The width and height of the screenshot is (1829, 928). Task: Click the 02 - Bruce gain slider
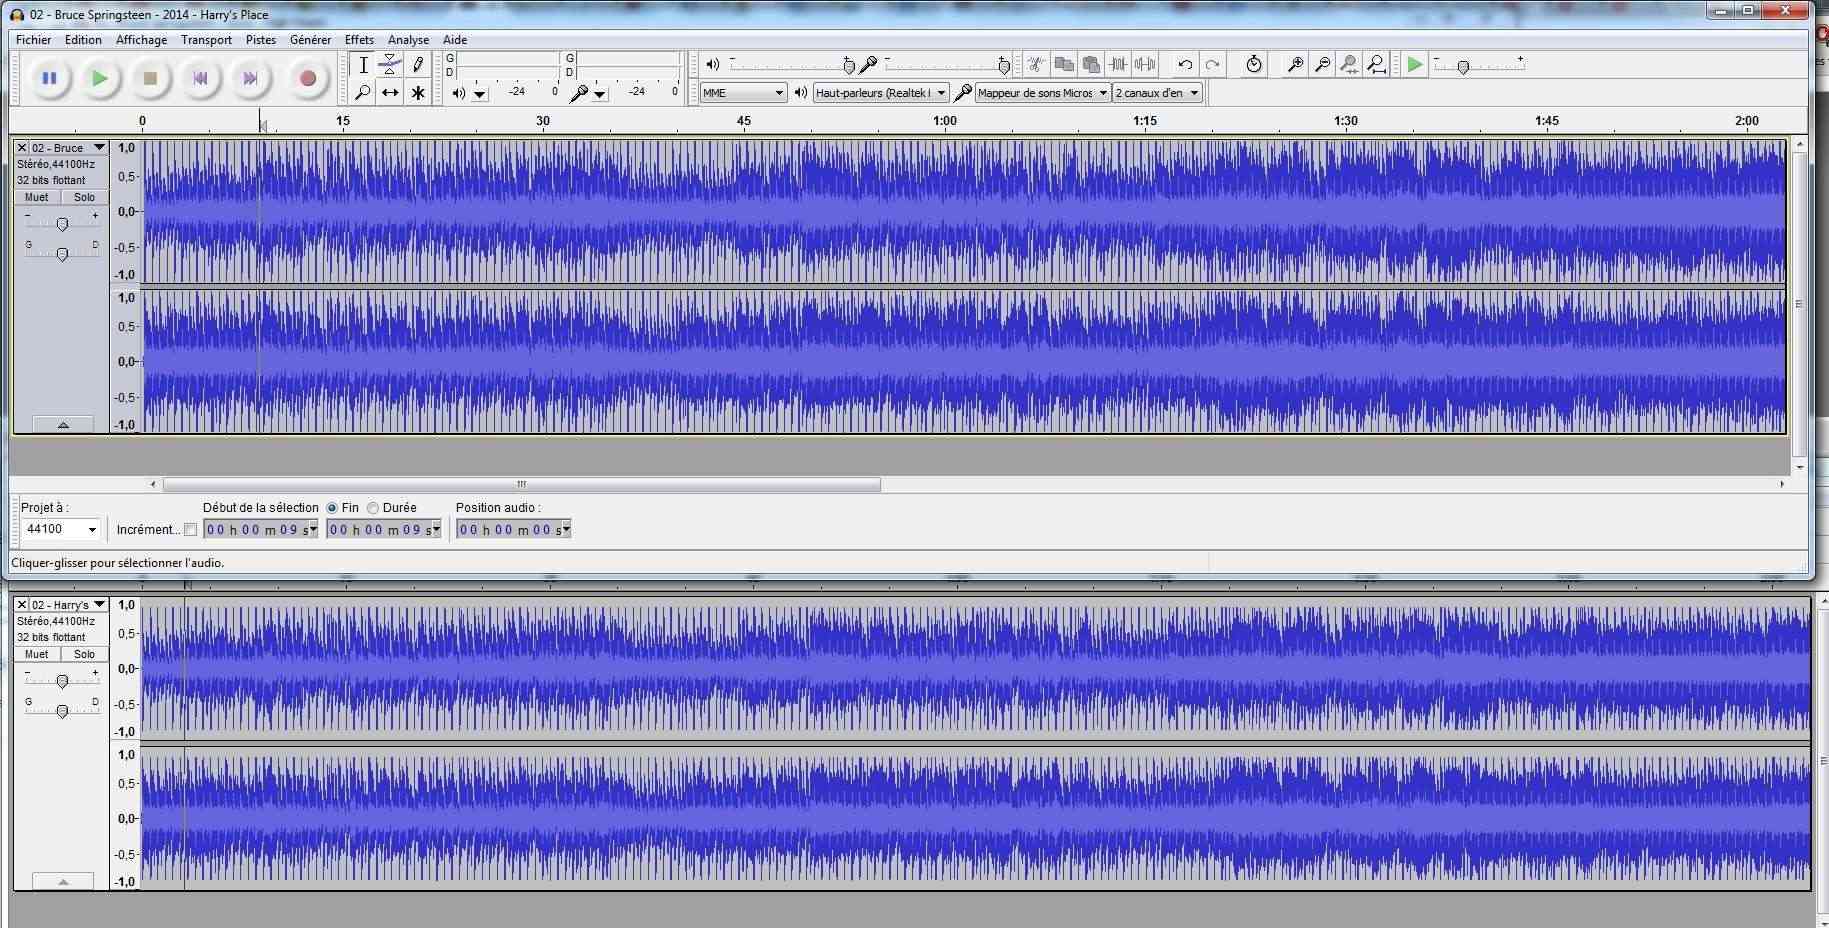[x=62, y=223]
